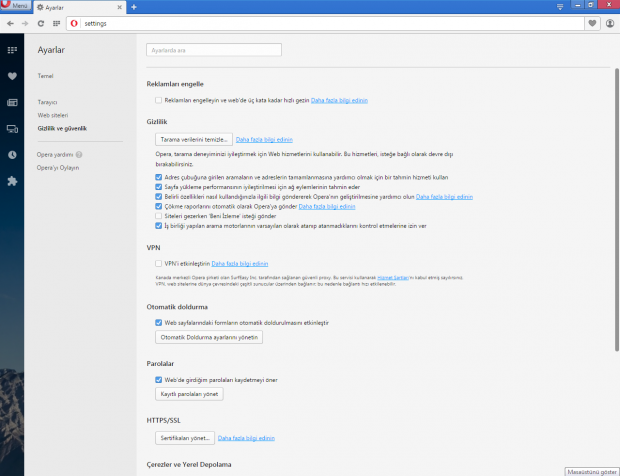Toggle address bar prediction service checkbox
The height and width of the screenshot is (476, 620).
tap(159, 177)
